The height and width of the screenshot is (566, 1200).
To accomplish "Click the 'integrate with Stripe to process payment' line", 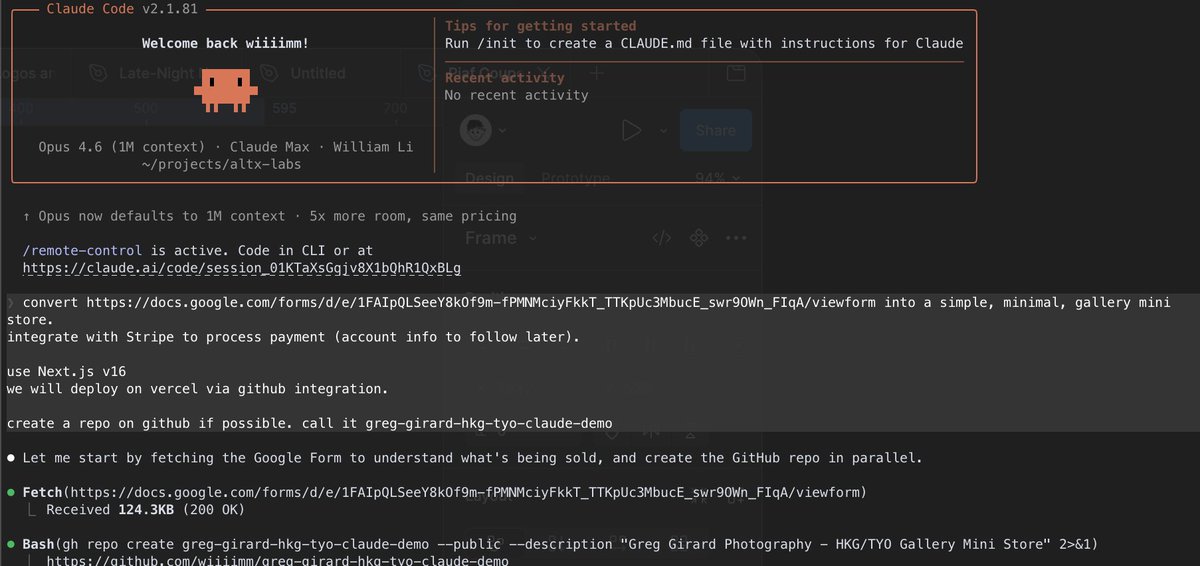I will click(293, 337).
